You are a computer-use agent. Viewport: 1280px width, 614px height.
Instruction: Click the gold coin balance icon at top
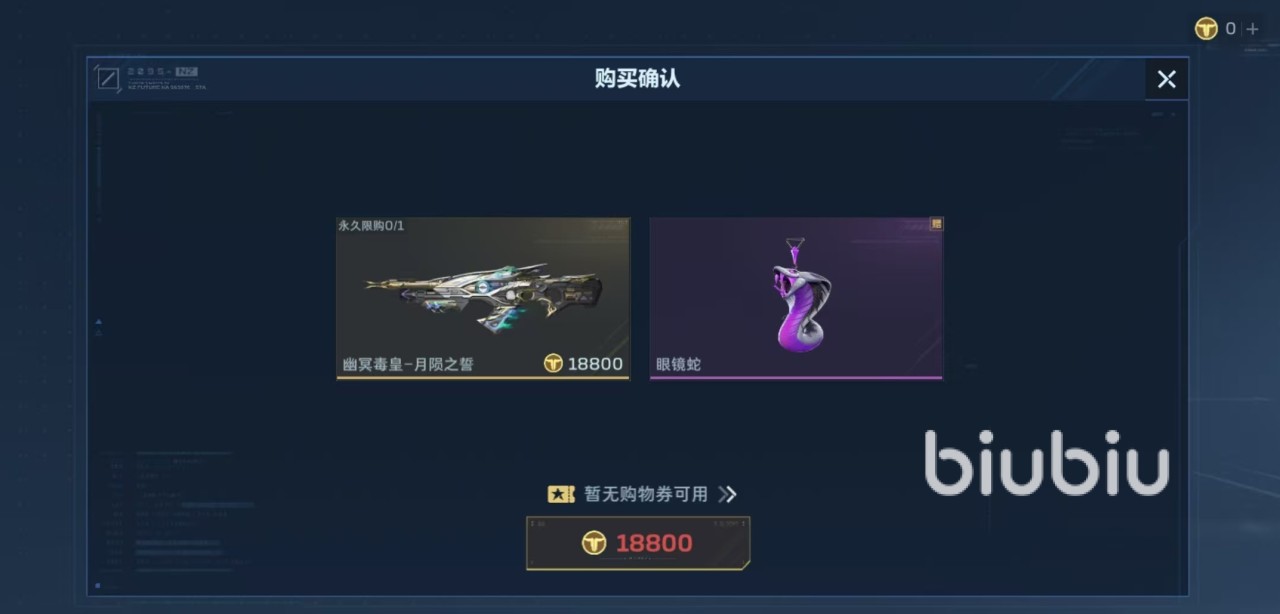[x=1206, y=29]
